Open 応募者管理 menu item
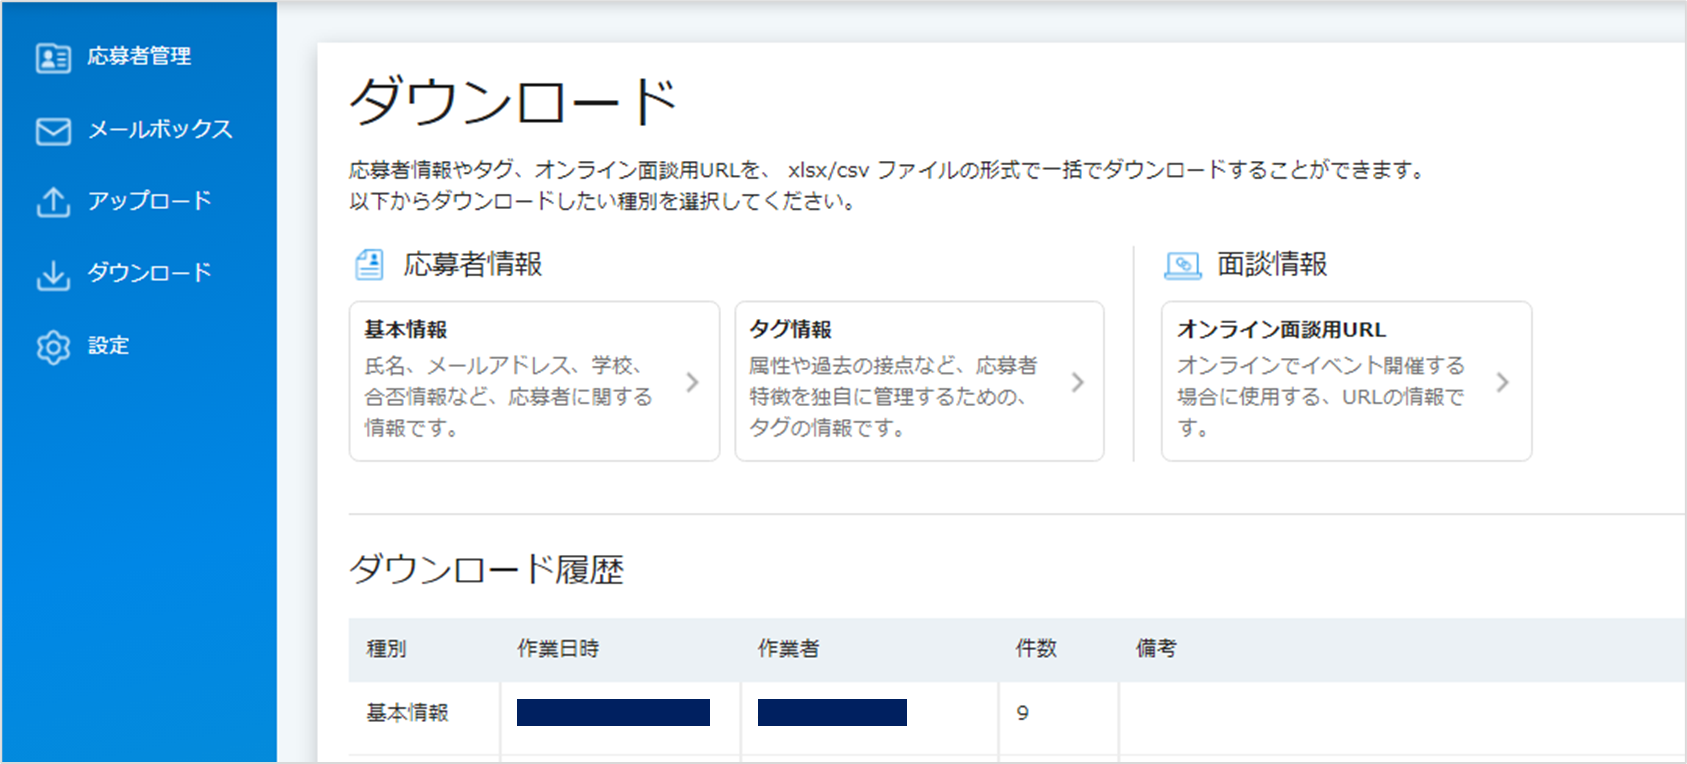Screen dimensions: 1687x764 [x=139, y=57]
